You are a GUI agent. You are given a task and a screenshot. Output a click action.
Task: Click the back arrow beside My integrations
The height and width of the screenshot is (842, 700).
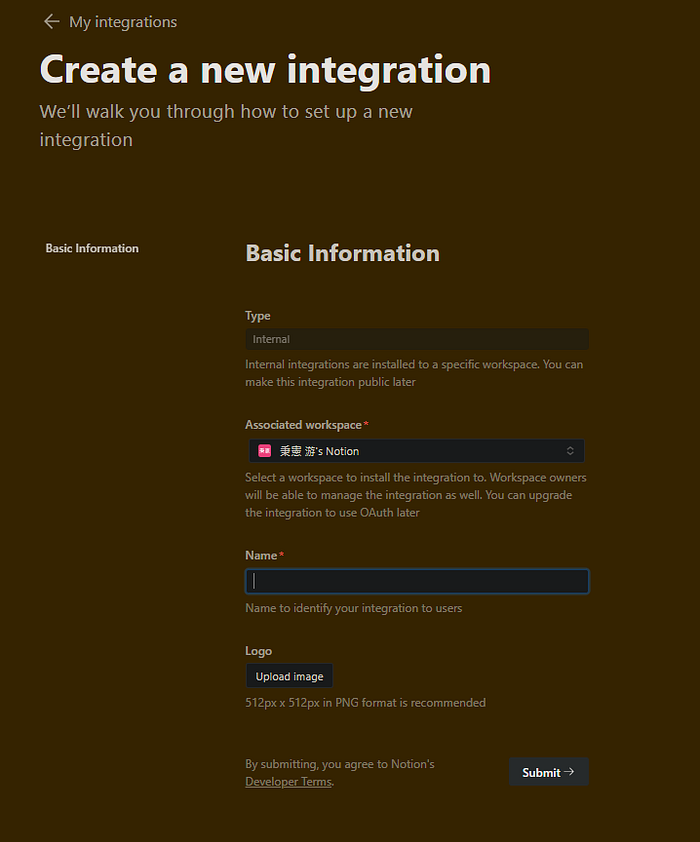pyautogui.click(x=52, y=21)
